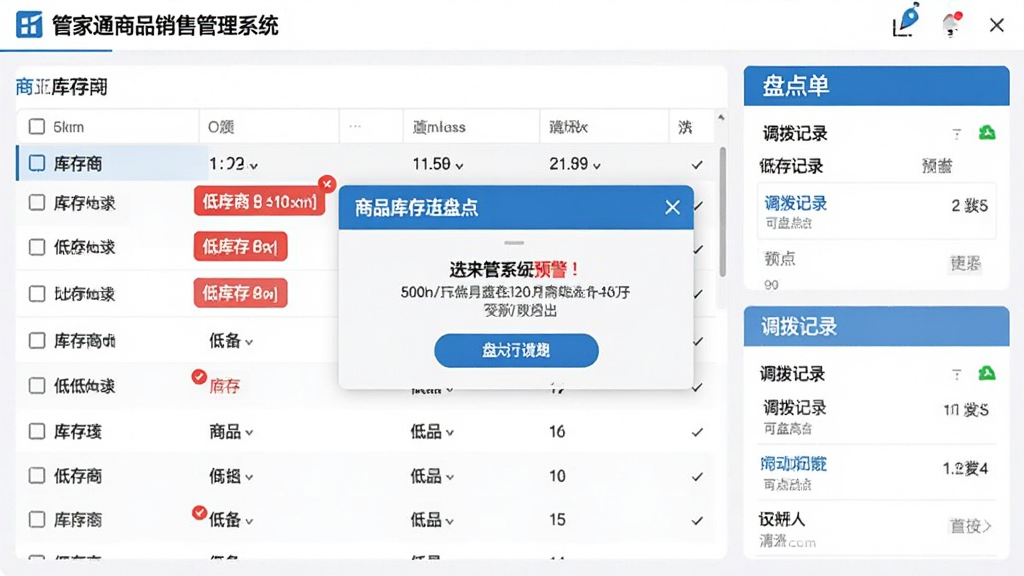Open the arrow link in bottom right row

click(x=970, y=526)
